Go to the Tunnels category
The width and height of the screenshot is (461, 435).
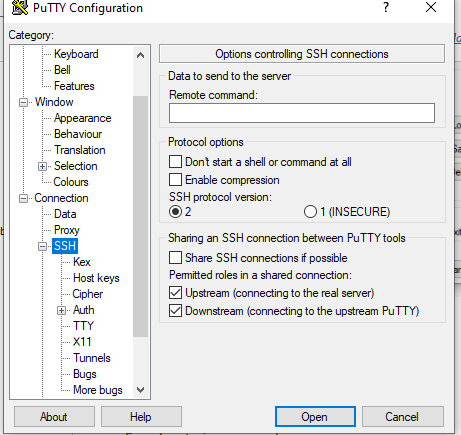coord(92,358)
